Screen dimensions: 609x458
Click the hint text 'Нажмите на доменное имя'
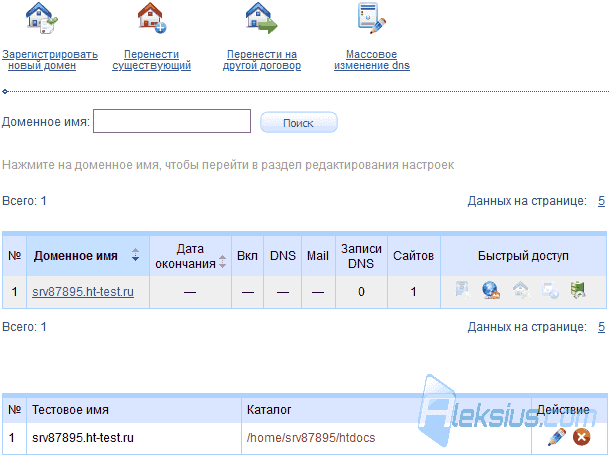coord(81,165)
